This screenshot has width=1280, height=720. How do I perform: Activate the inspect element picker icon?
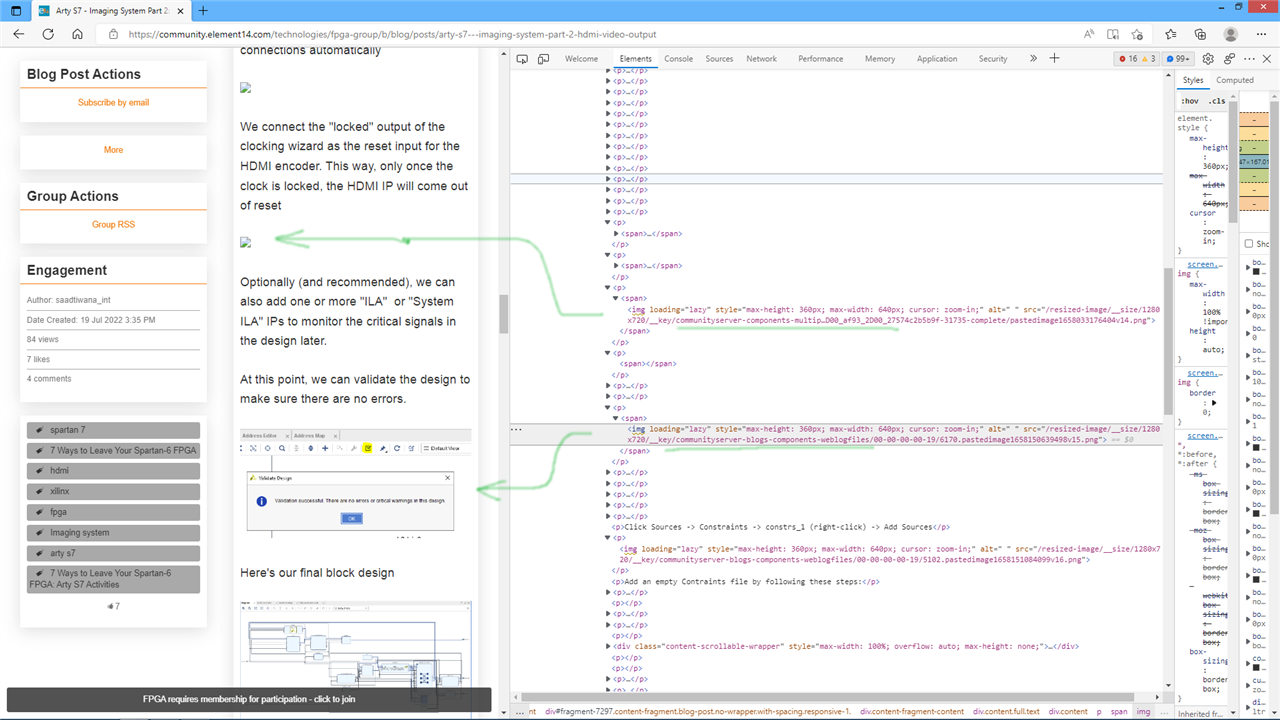(522, 59)
